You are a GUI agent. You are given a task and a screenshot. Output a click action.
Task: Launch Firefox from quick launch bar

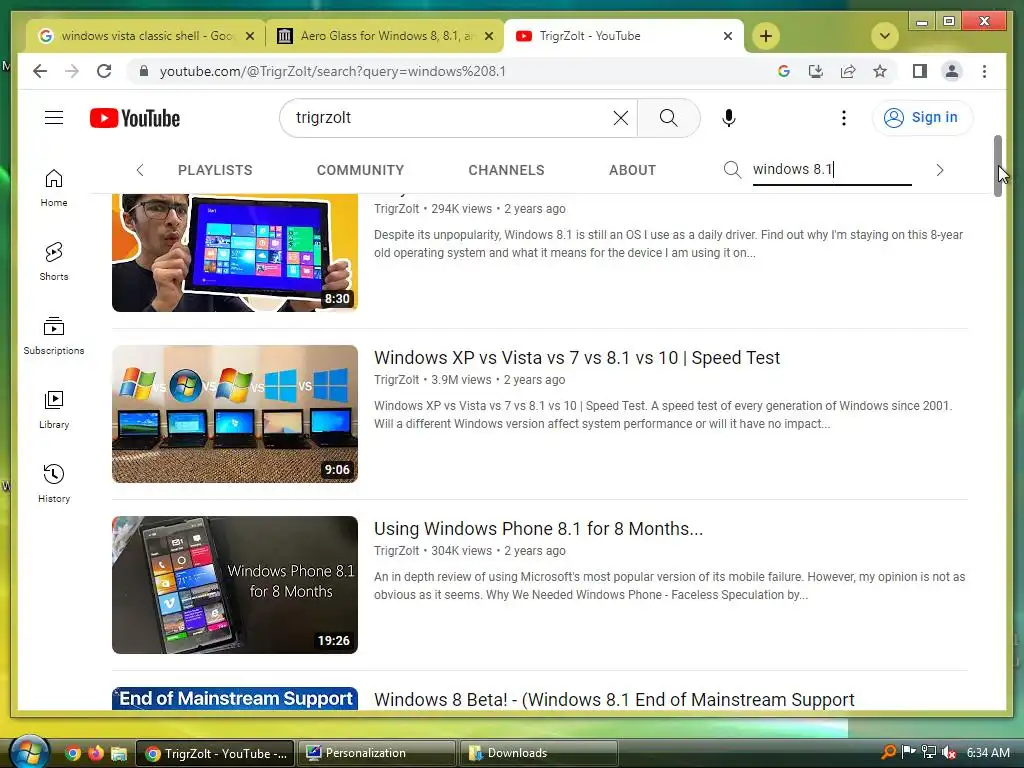95,754
